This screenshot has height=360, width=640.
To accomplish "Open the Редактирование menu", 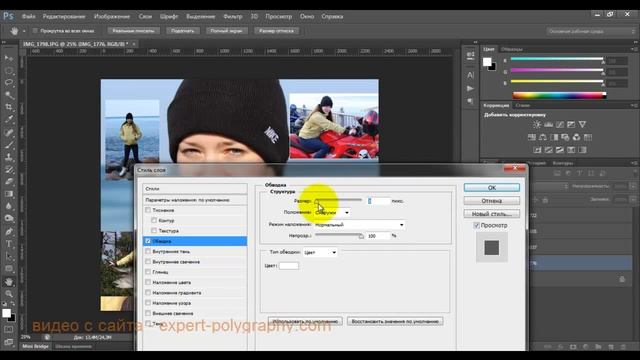I will pos(64,16).
